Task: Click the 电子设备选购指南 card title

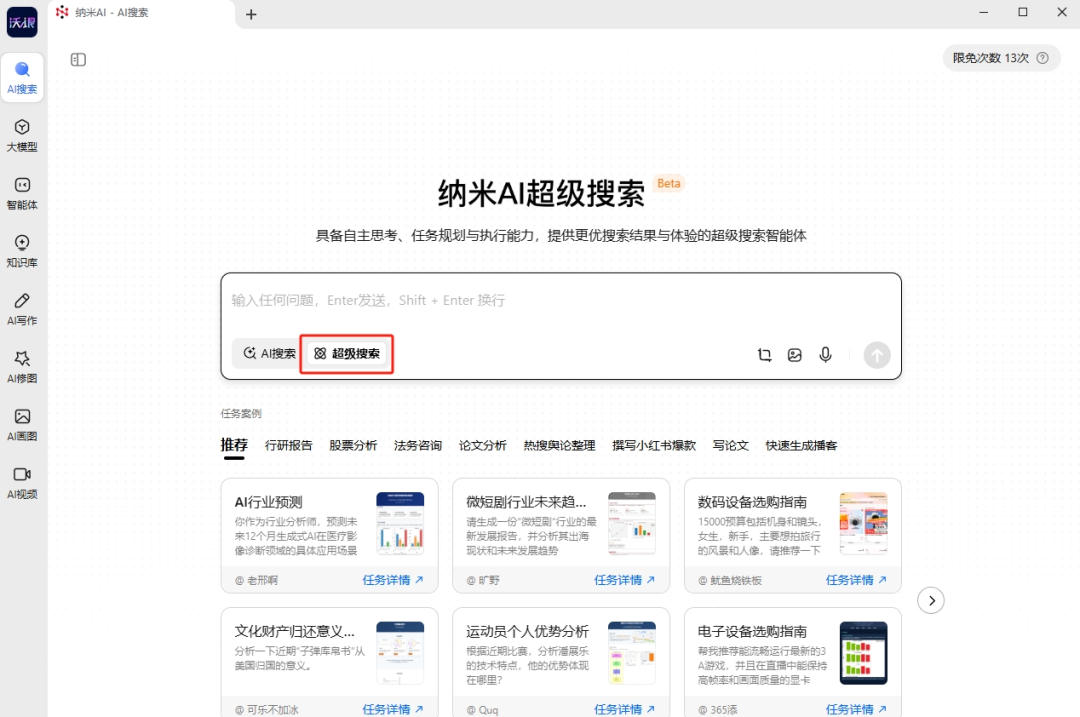Action: [x=752, y=632]
